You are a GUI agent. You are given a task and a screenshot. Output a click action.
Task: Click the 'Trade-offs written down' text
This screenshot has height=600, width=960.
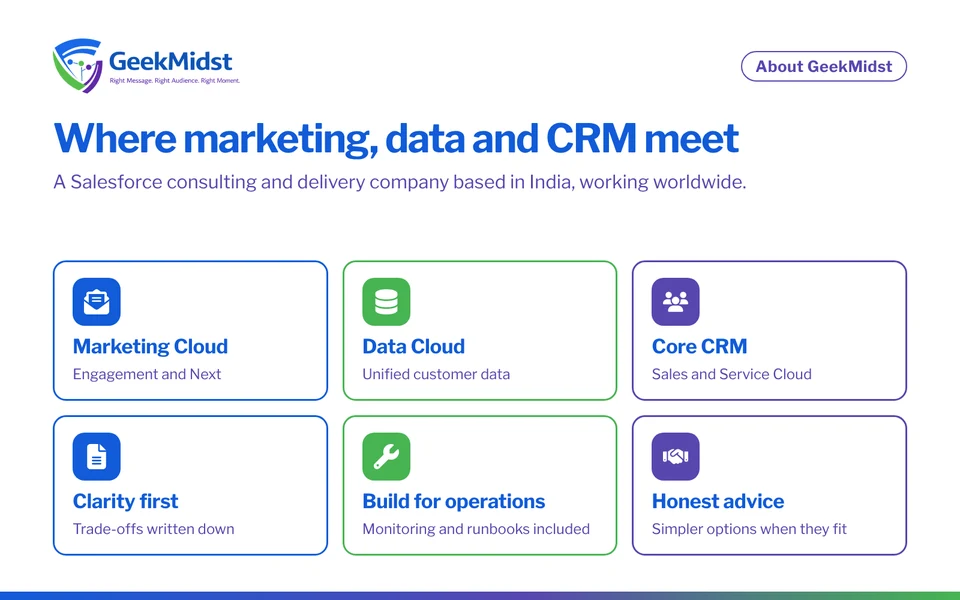[x=154, y=529]
